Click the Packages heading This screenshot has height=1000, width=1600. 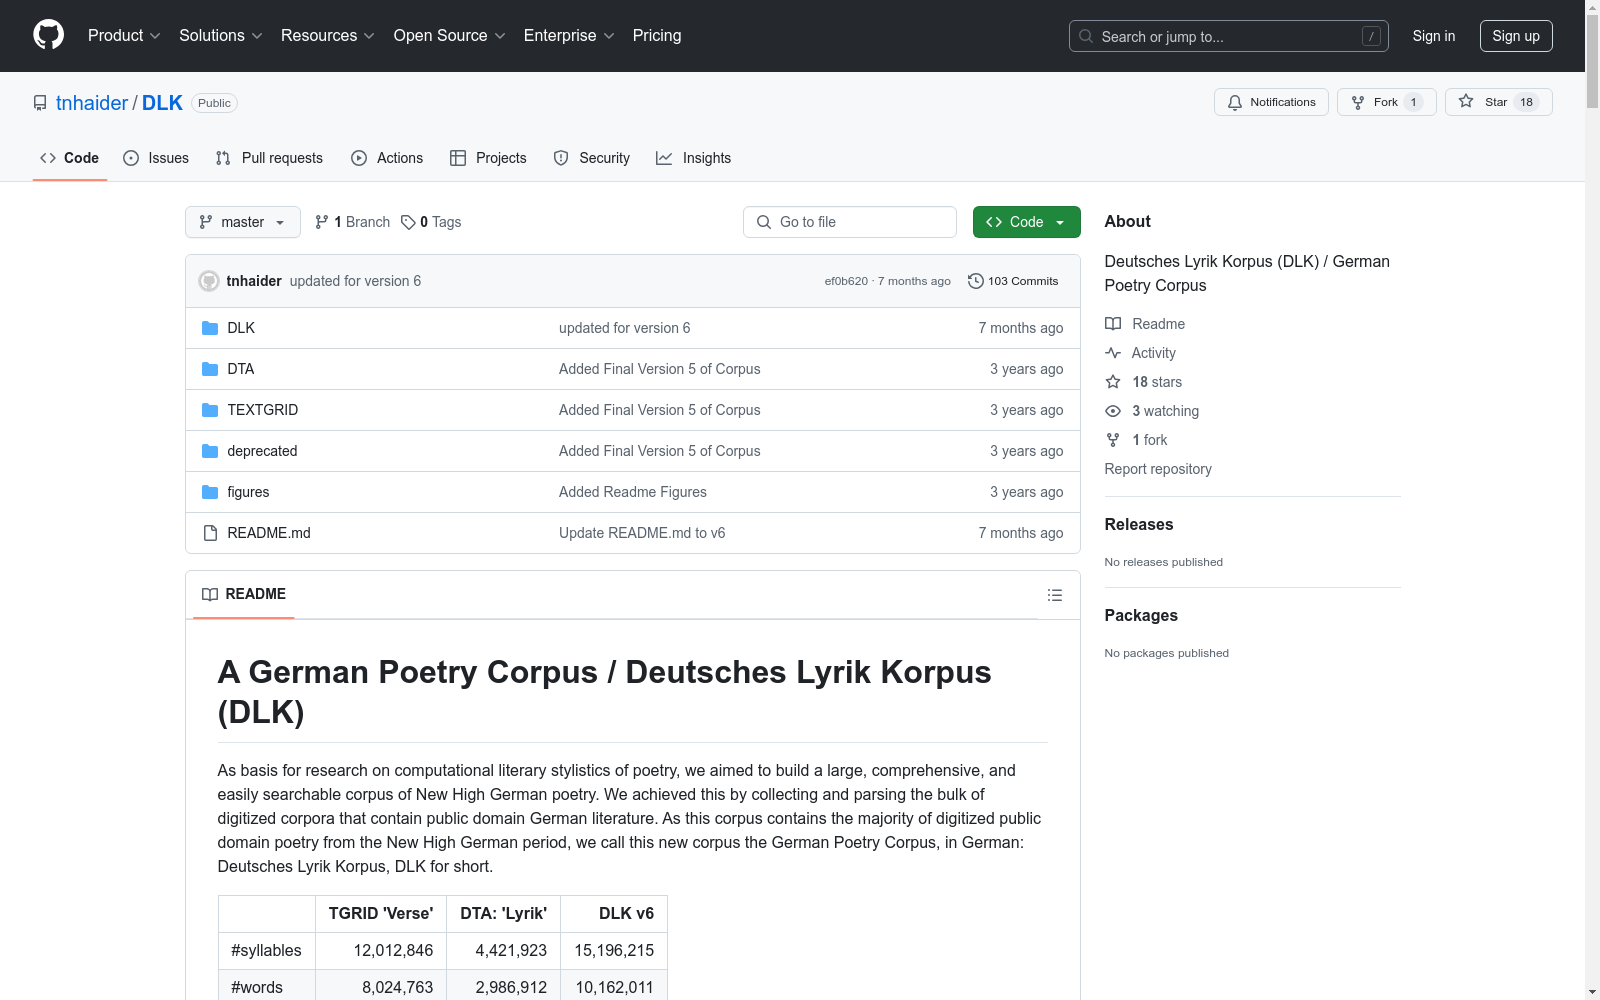(x=1141, y=615)
